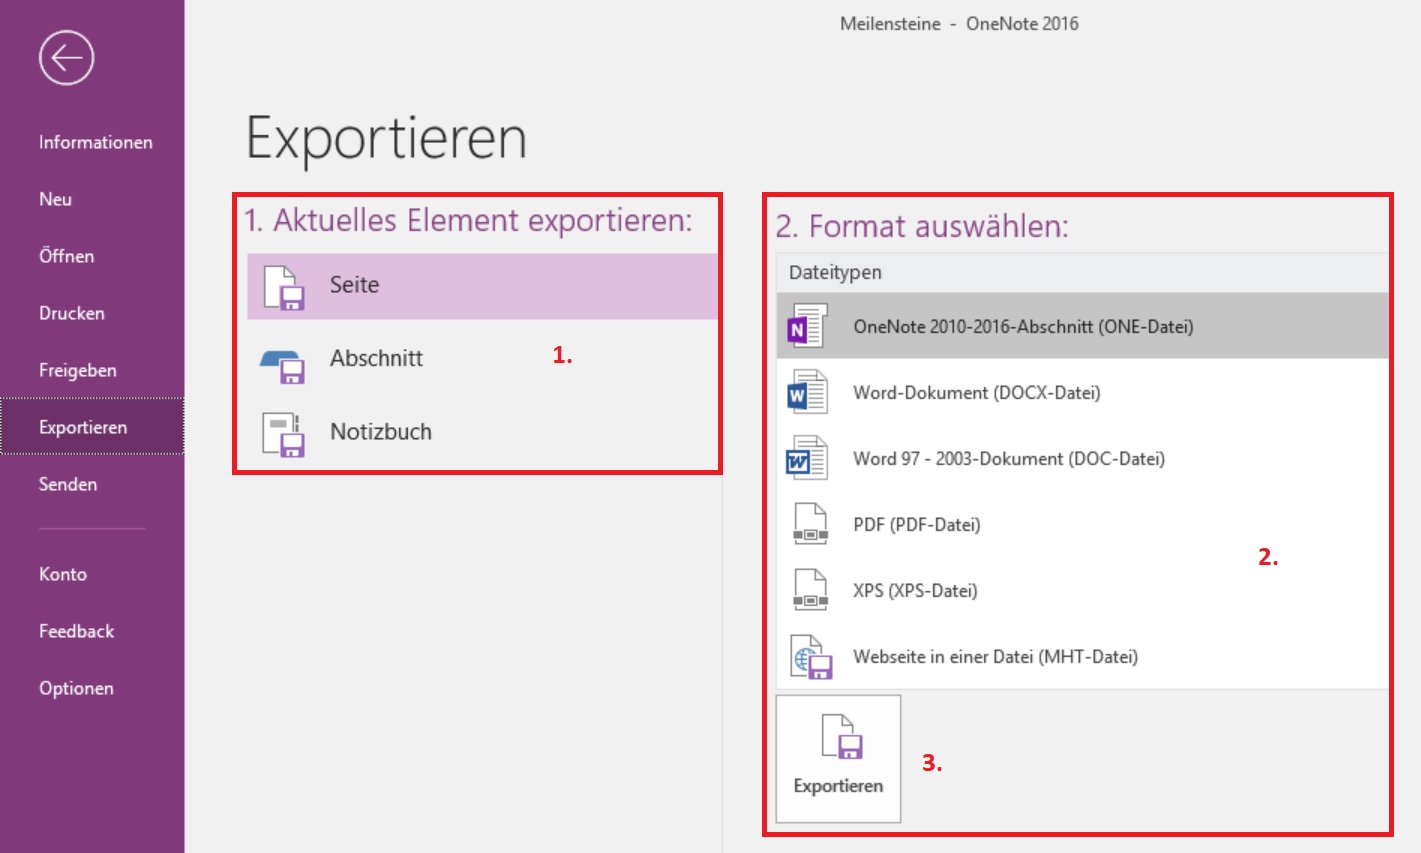Select Öffnen from the backstage menu
Image resolution: width=1421 pixels, height=853 pixels.
pos(66,256)
